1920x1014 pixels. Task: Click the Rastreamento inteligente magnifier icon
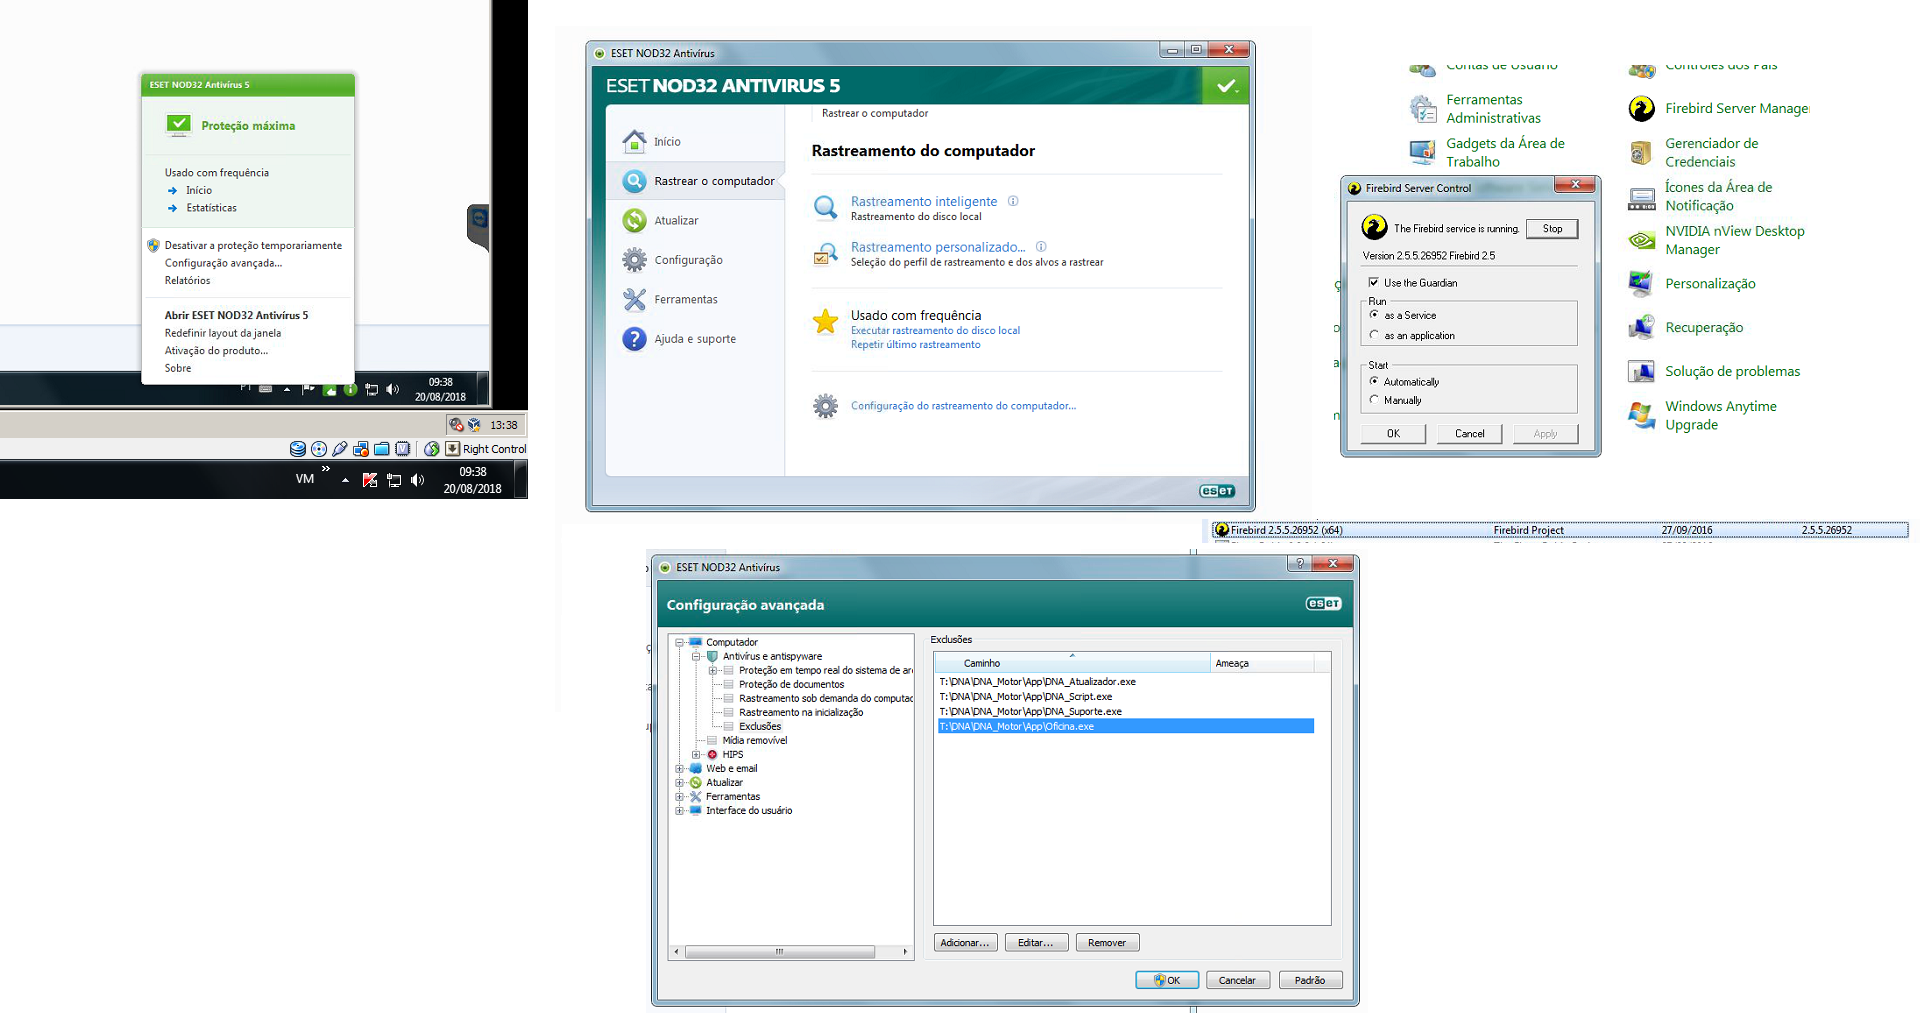point(825,208)
